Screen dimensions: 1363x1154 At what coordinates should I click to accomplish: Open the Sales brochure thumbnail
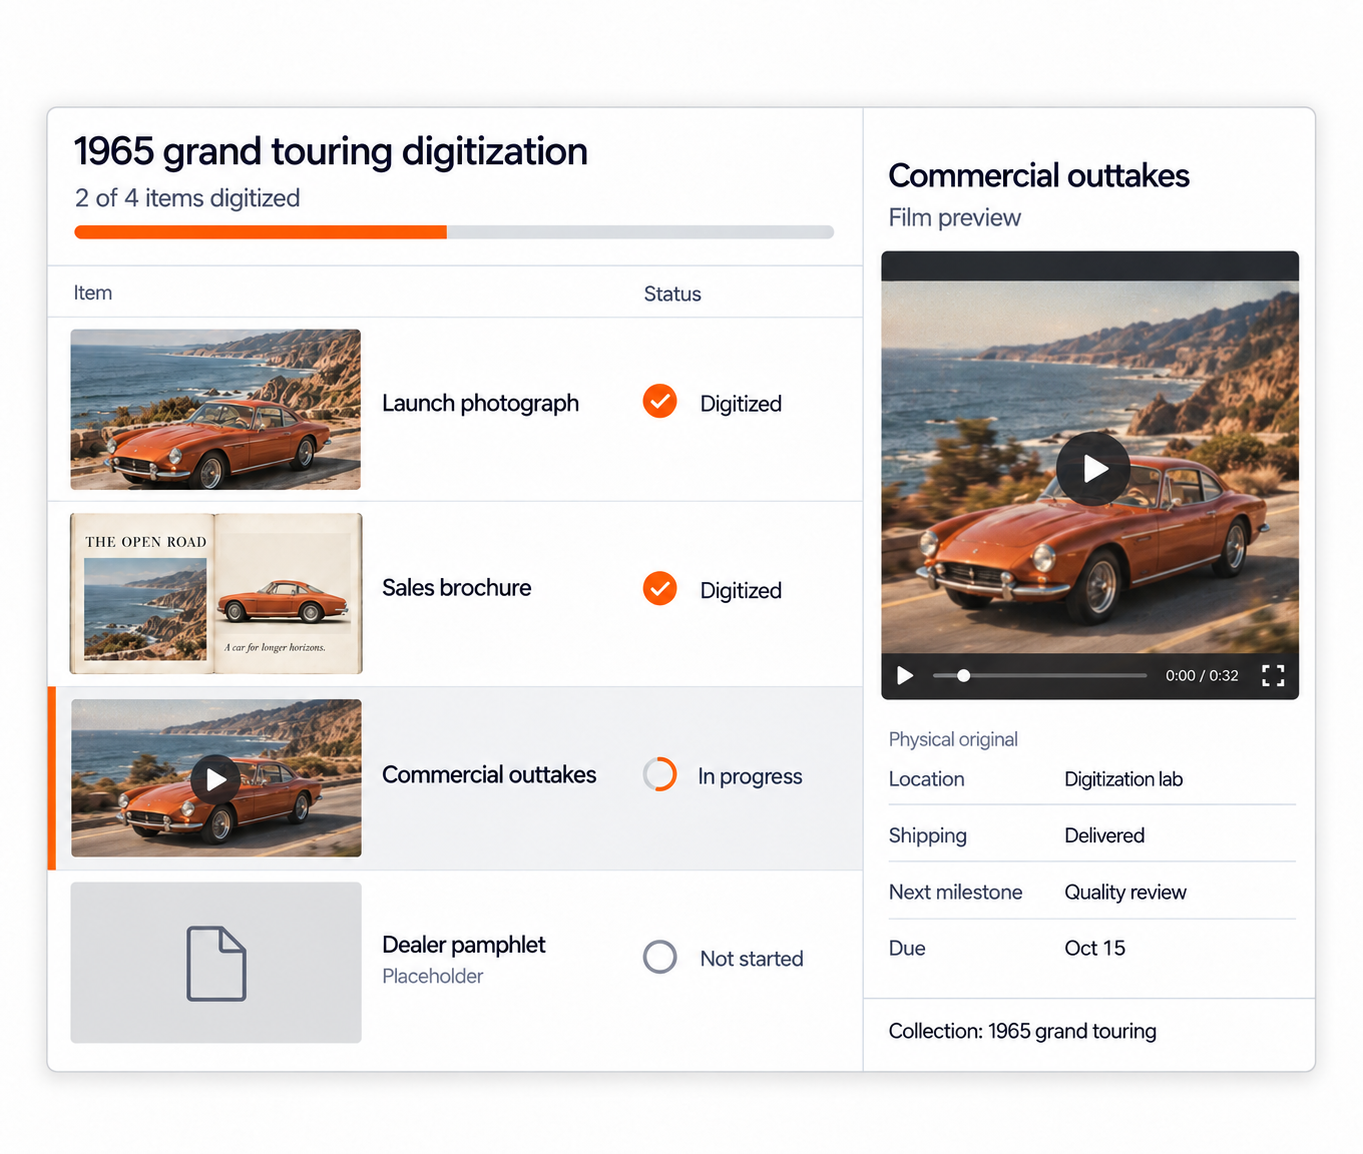pos(216,594)
